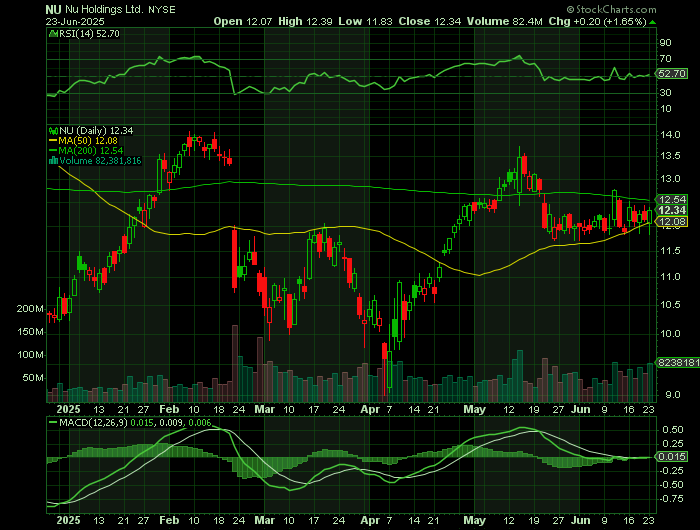Click the RSI 70 level label
This screenshot has width=700, height=530.
(x=666, y=59)
